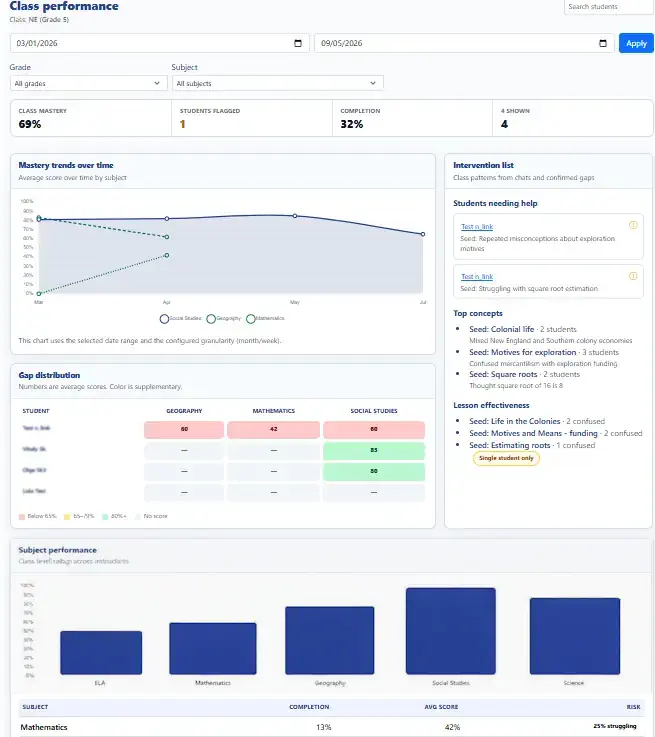Click the red Mathematics cell showing 42
Screen dimensions: 655x737
tap(273, 429)
